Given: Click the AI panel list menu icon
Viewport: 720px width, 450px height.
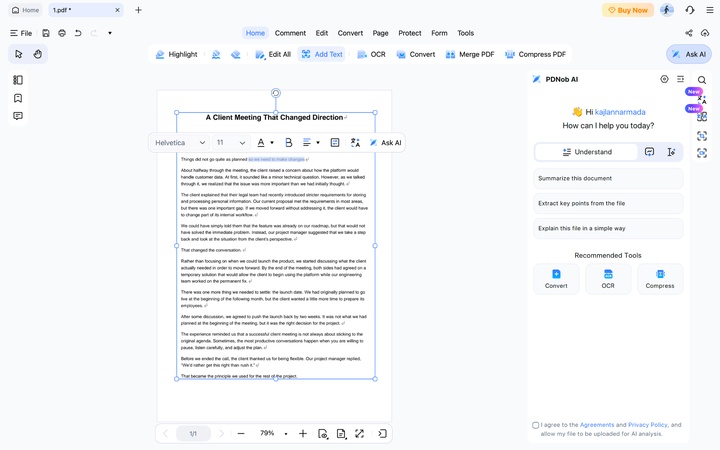Looking at the screenshot, I should click(x=681, y=79).
